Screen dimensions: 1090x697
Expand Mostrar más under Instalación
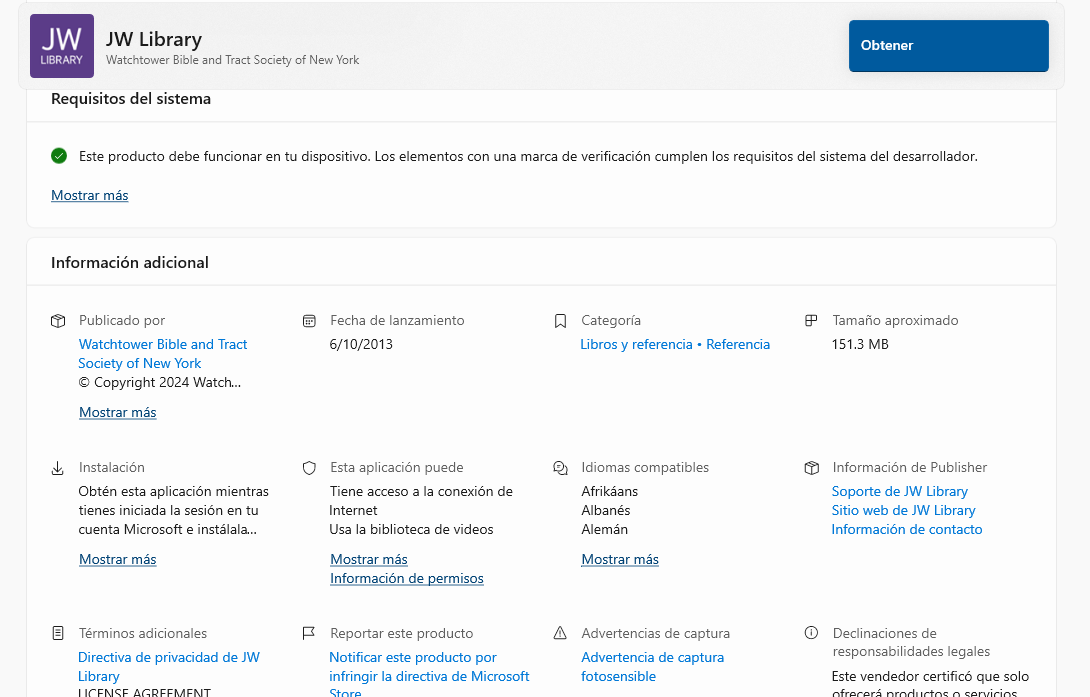point(117,559)
